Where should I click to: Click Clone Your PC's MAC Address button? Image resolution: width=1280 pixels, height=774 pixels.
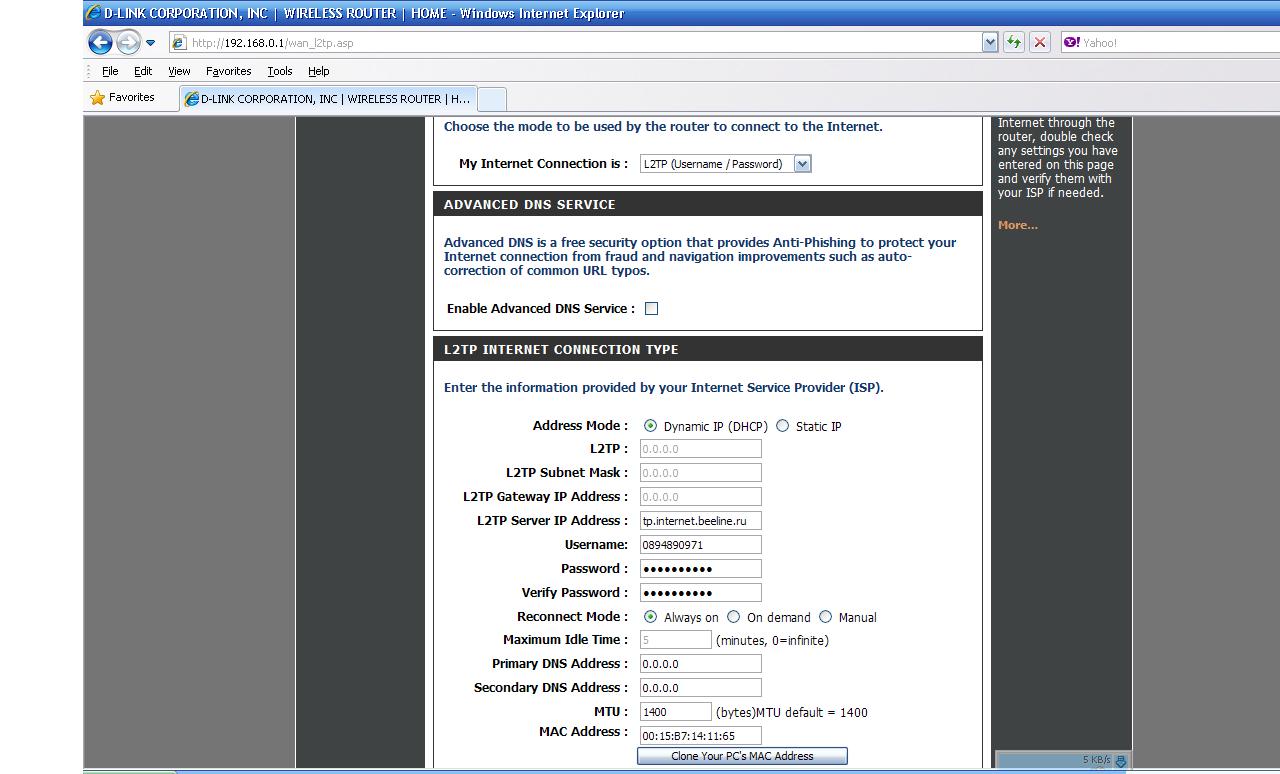tap(742, 756)
